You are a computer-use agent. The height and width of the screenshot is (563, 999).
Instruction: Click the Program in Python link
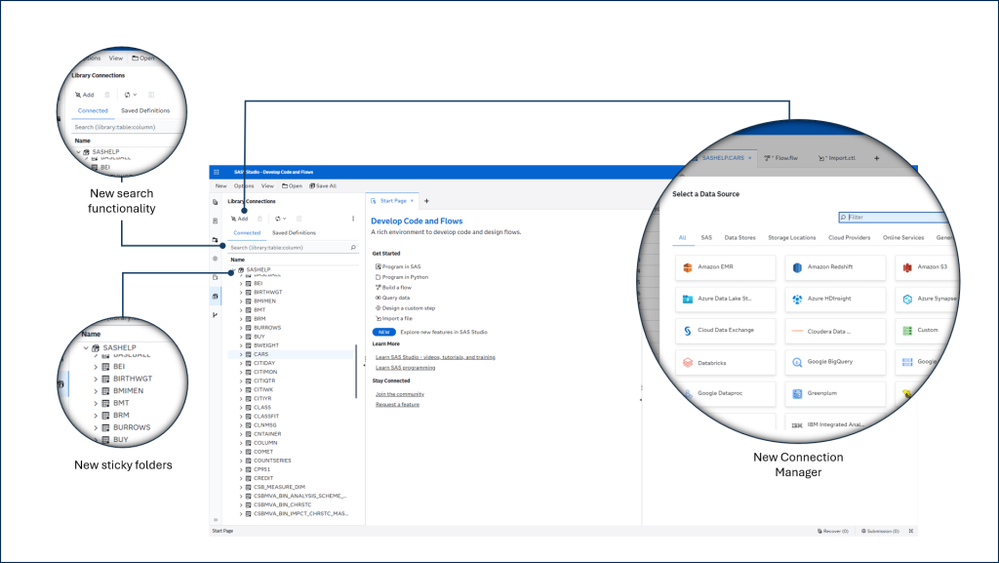tap(401, 277)
